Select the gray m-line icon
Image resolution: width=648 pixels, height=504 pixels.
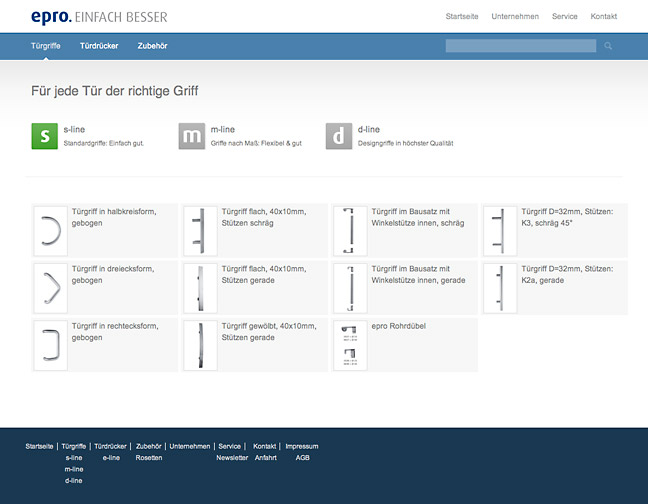(192, 136)
